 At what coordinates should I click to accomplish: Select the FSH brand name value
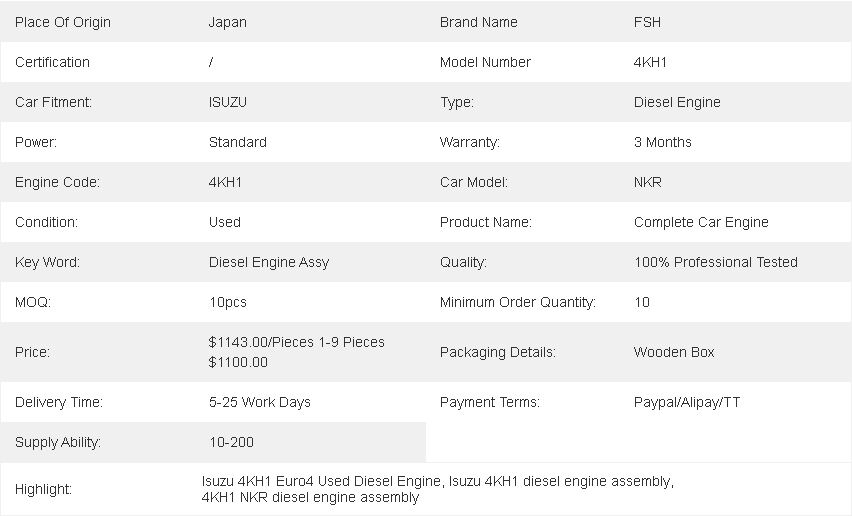(647, 22)
